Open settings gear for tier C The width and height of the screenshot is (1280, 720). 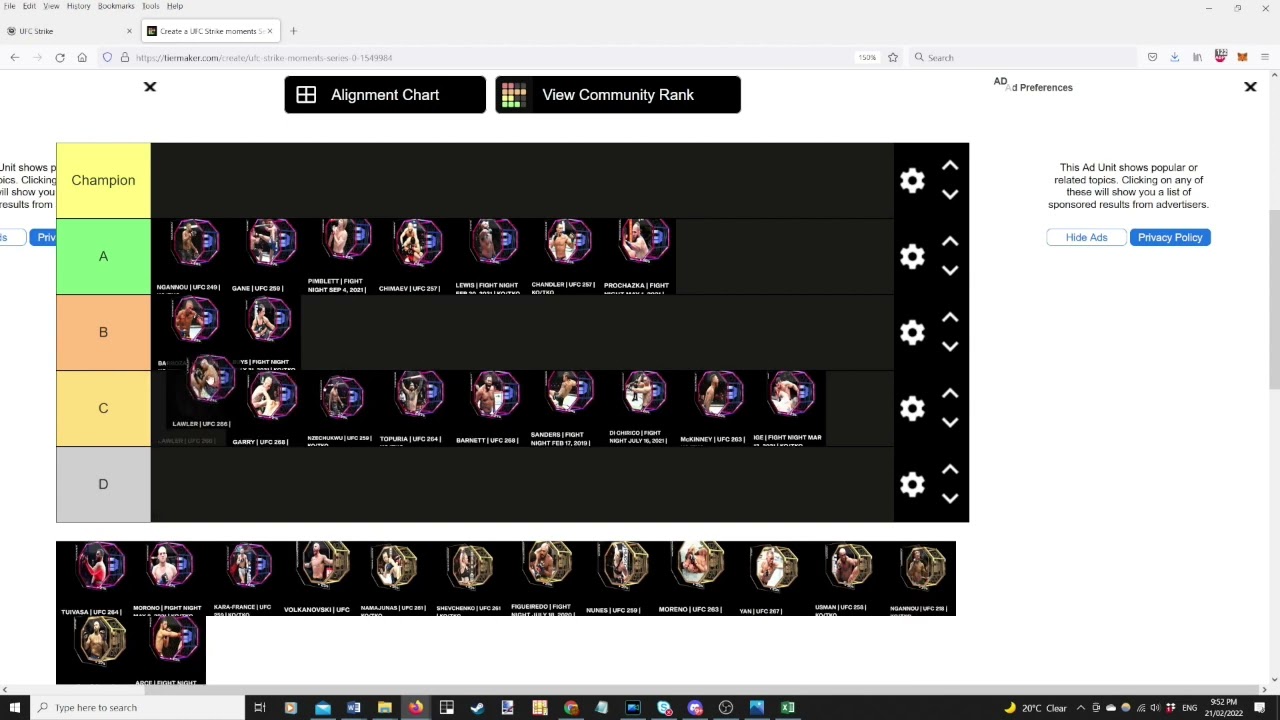tap(912, 409)
